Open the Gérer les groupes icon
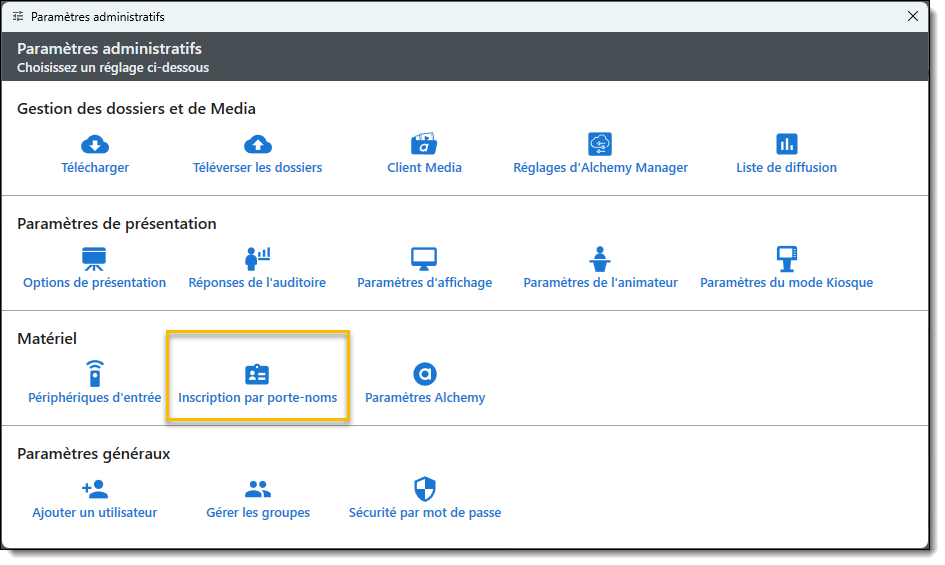Image resolution: width=945 pixels, height=565 pixels. coord(257,489)
